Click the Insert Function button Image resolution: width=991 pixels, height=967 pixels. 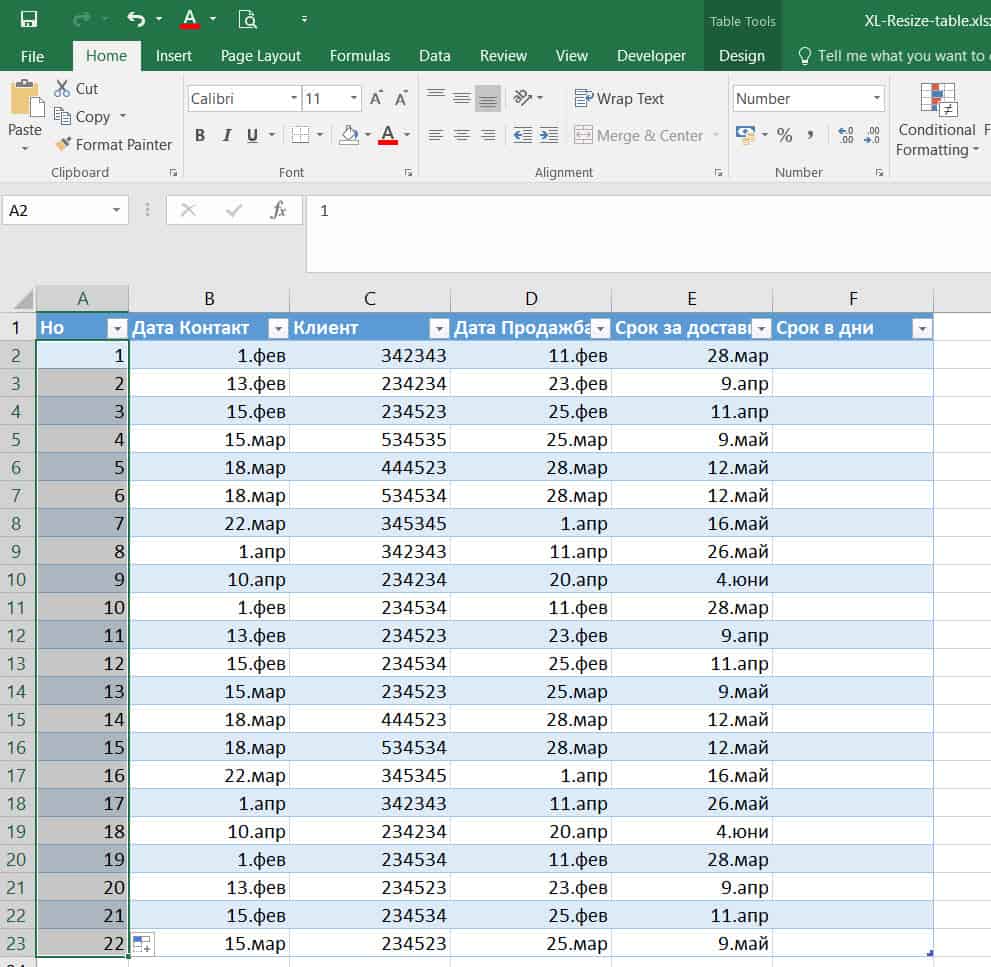click(279, 210)
